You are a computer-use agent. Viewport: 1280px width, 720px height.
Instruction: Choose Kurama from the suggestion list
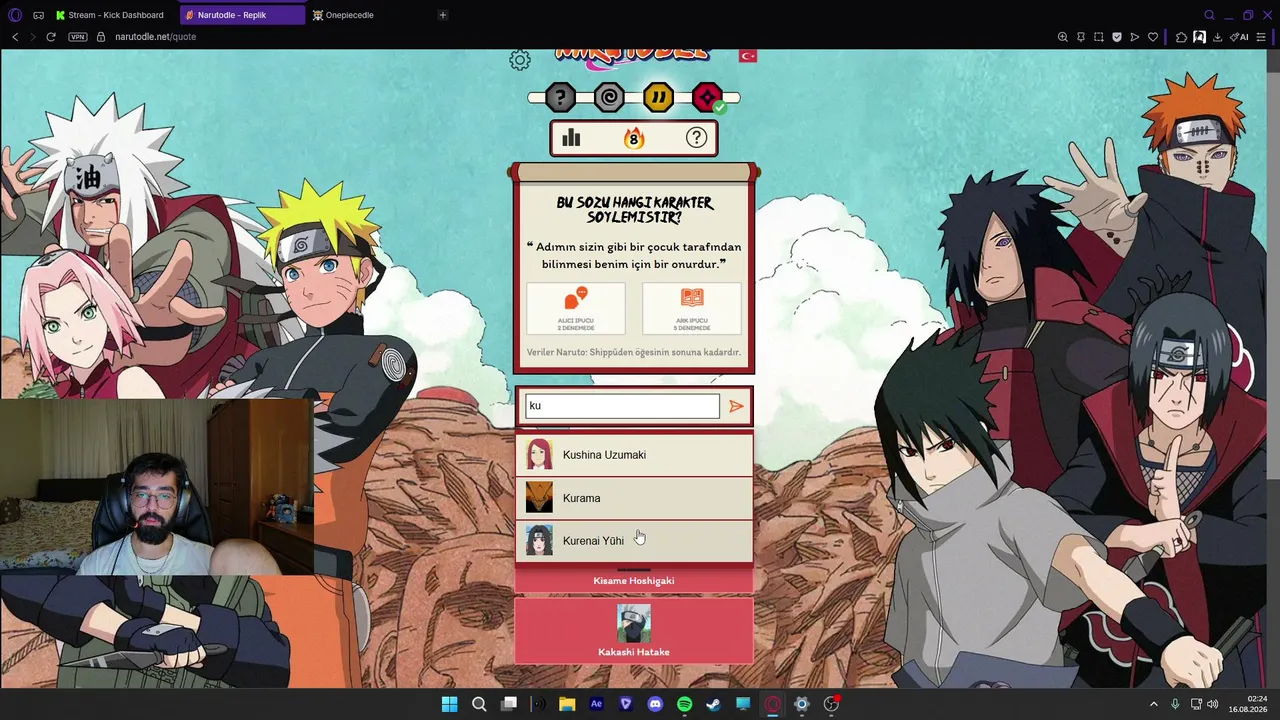(x=634, y=498)
